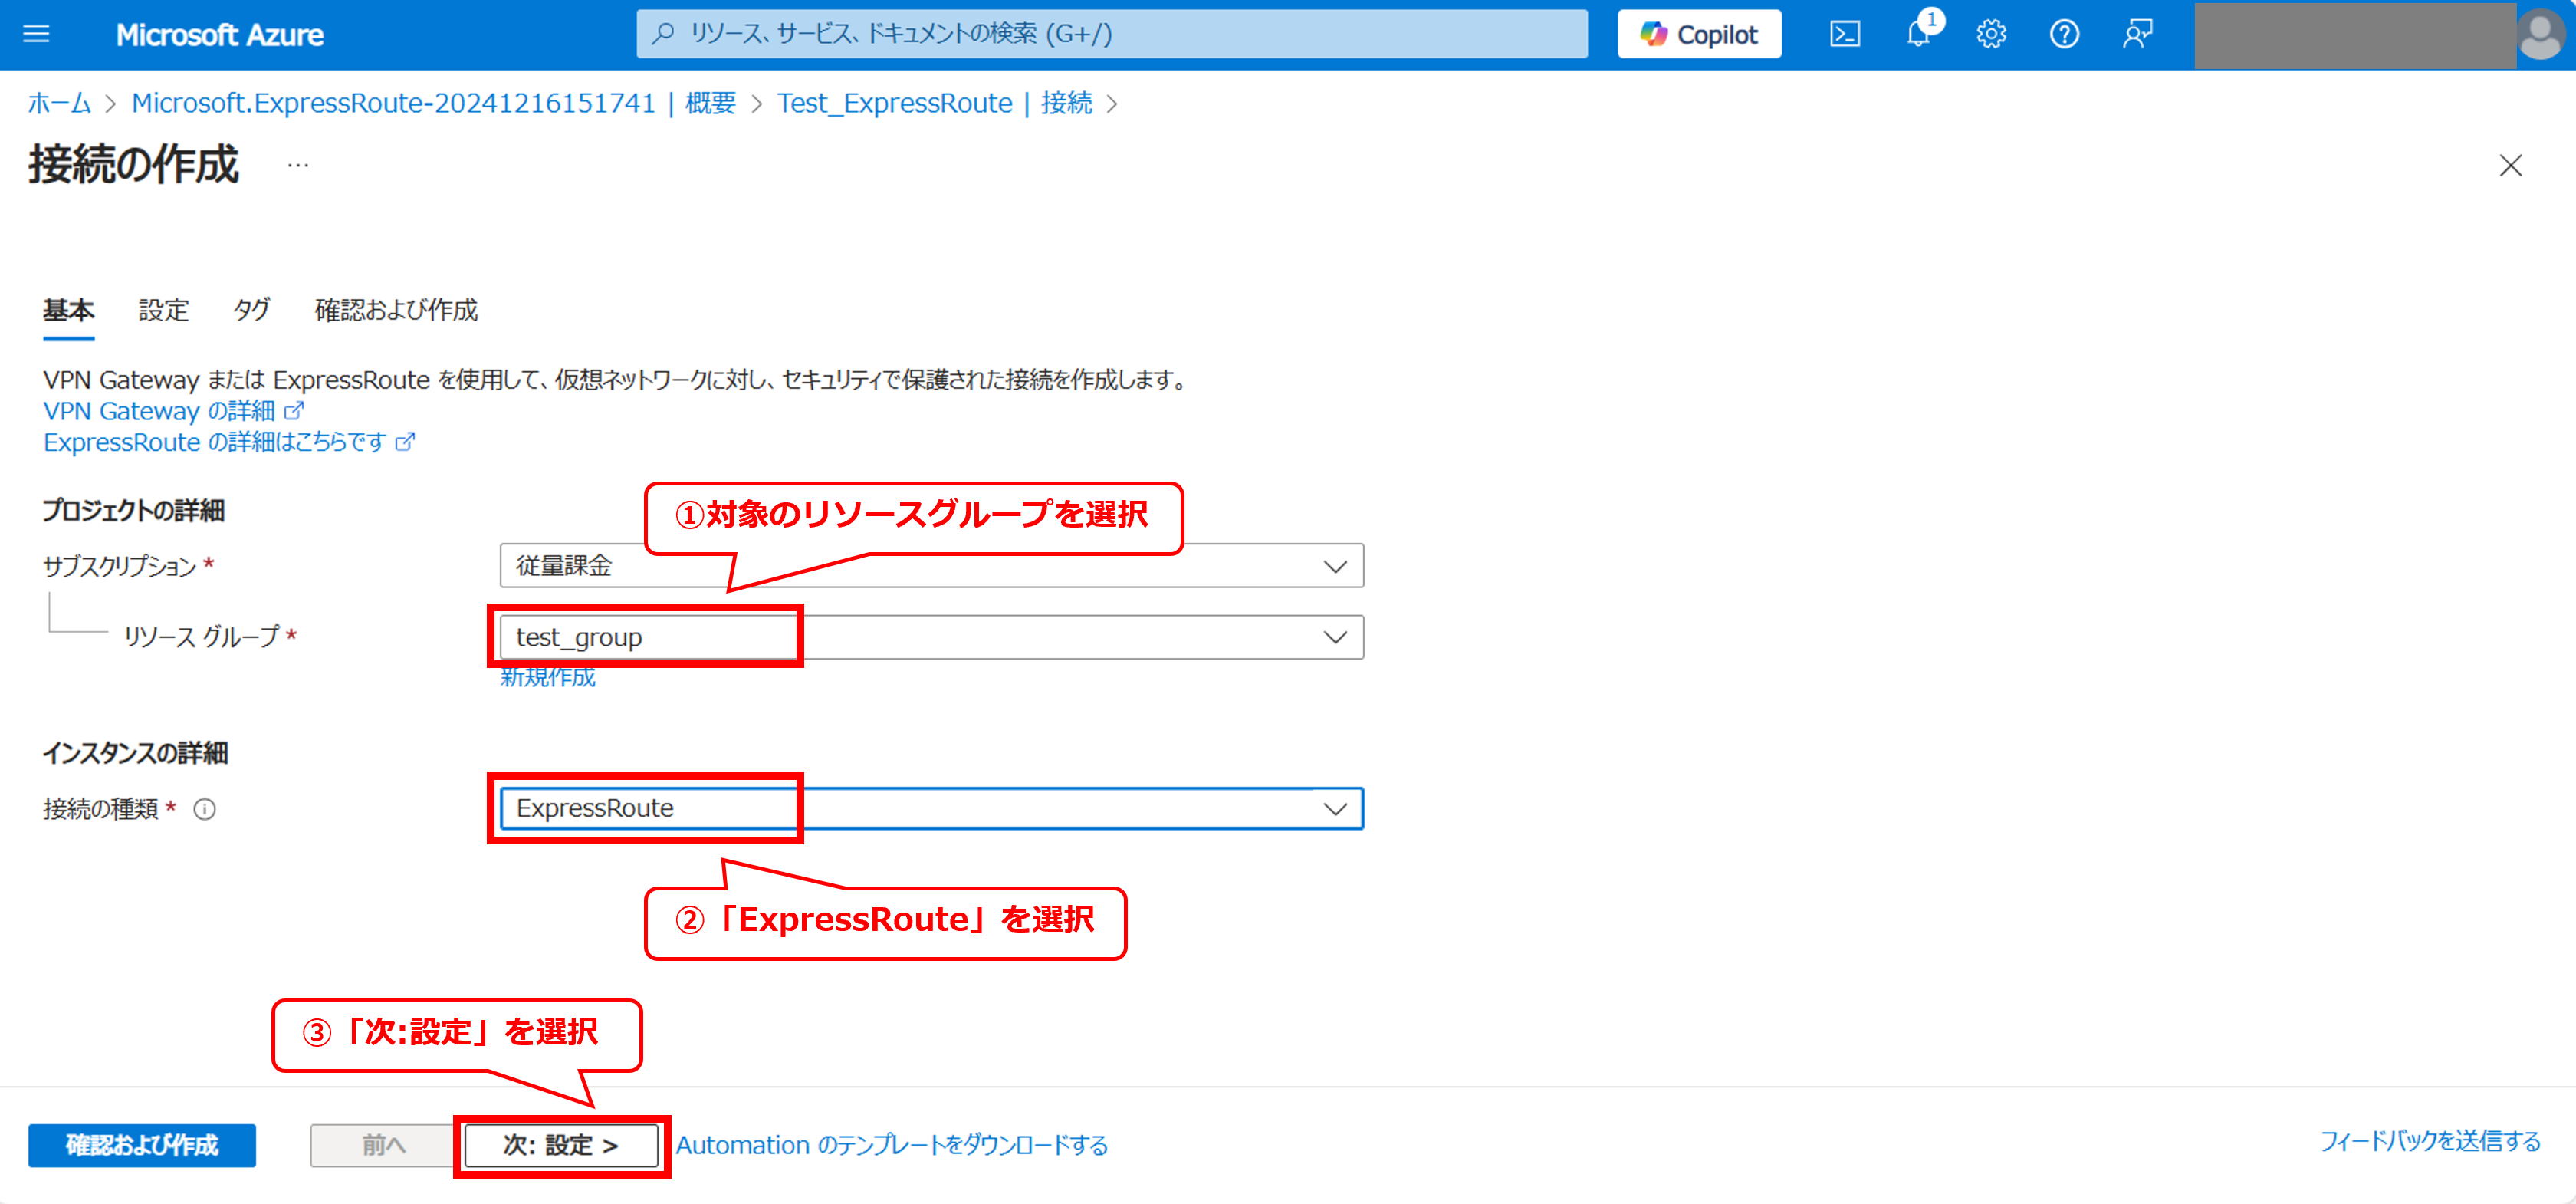Open portal settings gear icon
Viewport: 2576px width, 1204px height.
[x=1991, y=34]
